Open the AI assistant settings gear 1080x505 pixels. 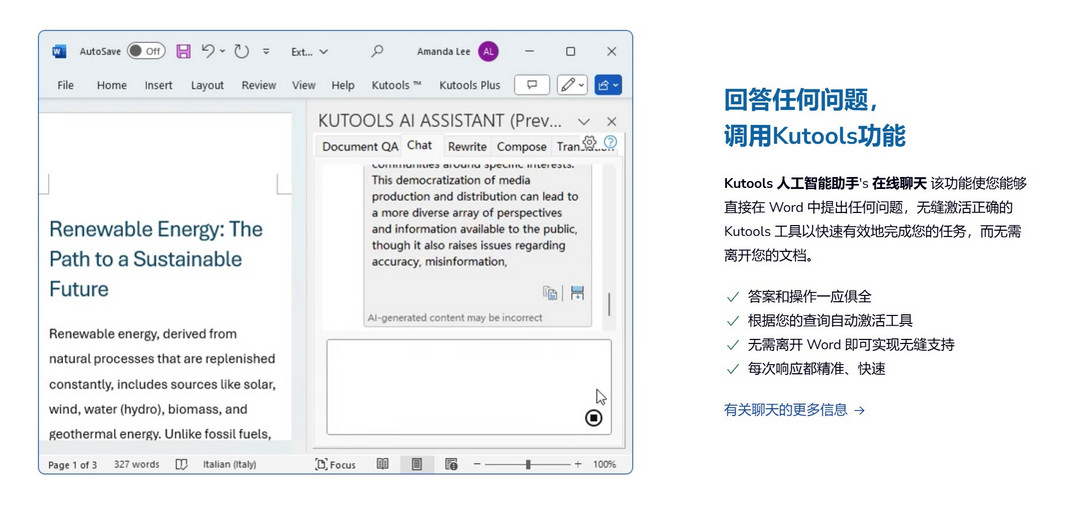(589, 142)
